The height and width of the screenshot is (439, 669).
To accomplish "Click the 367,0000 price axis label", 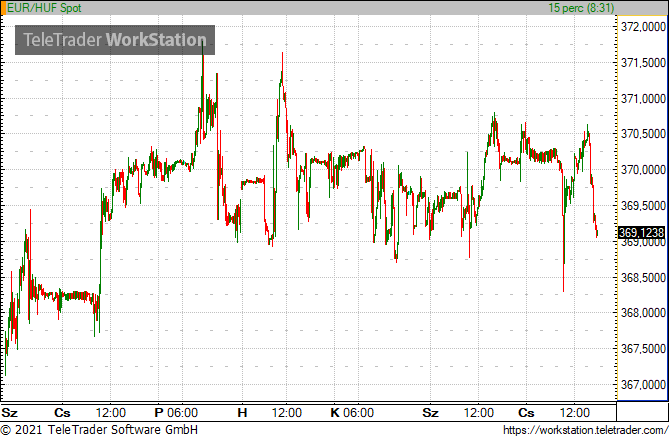I will (643, 384).
